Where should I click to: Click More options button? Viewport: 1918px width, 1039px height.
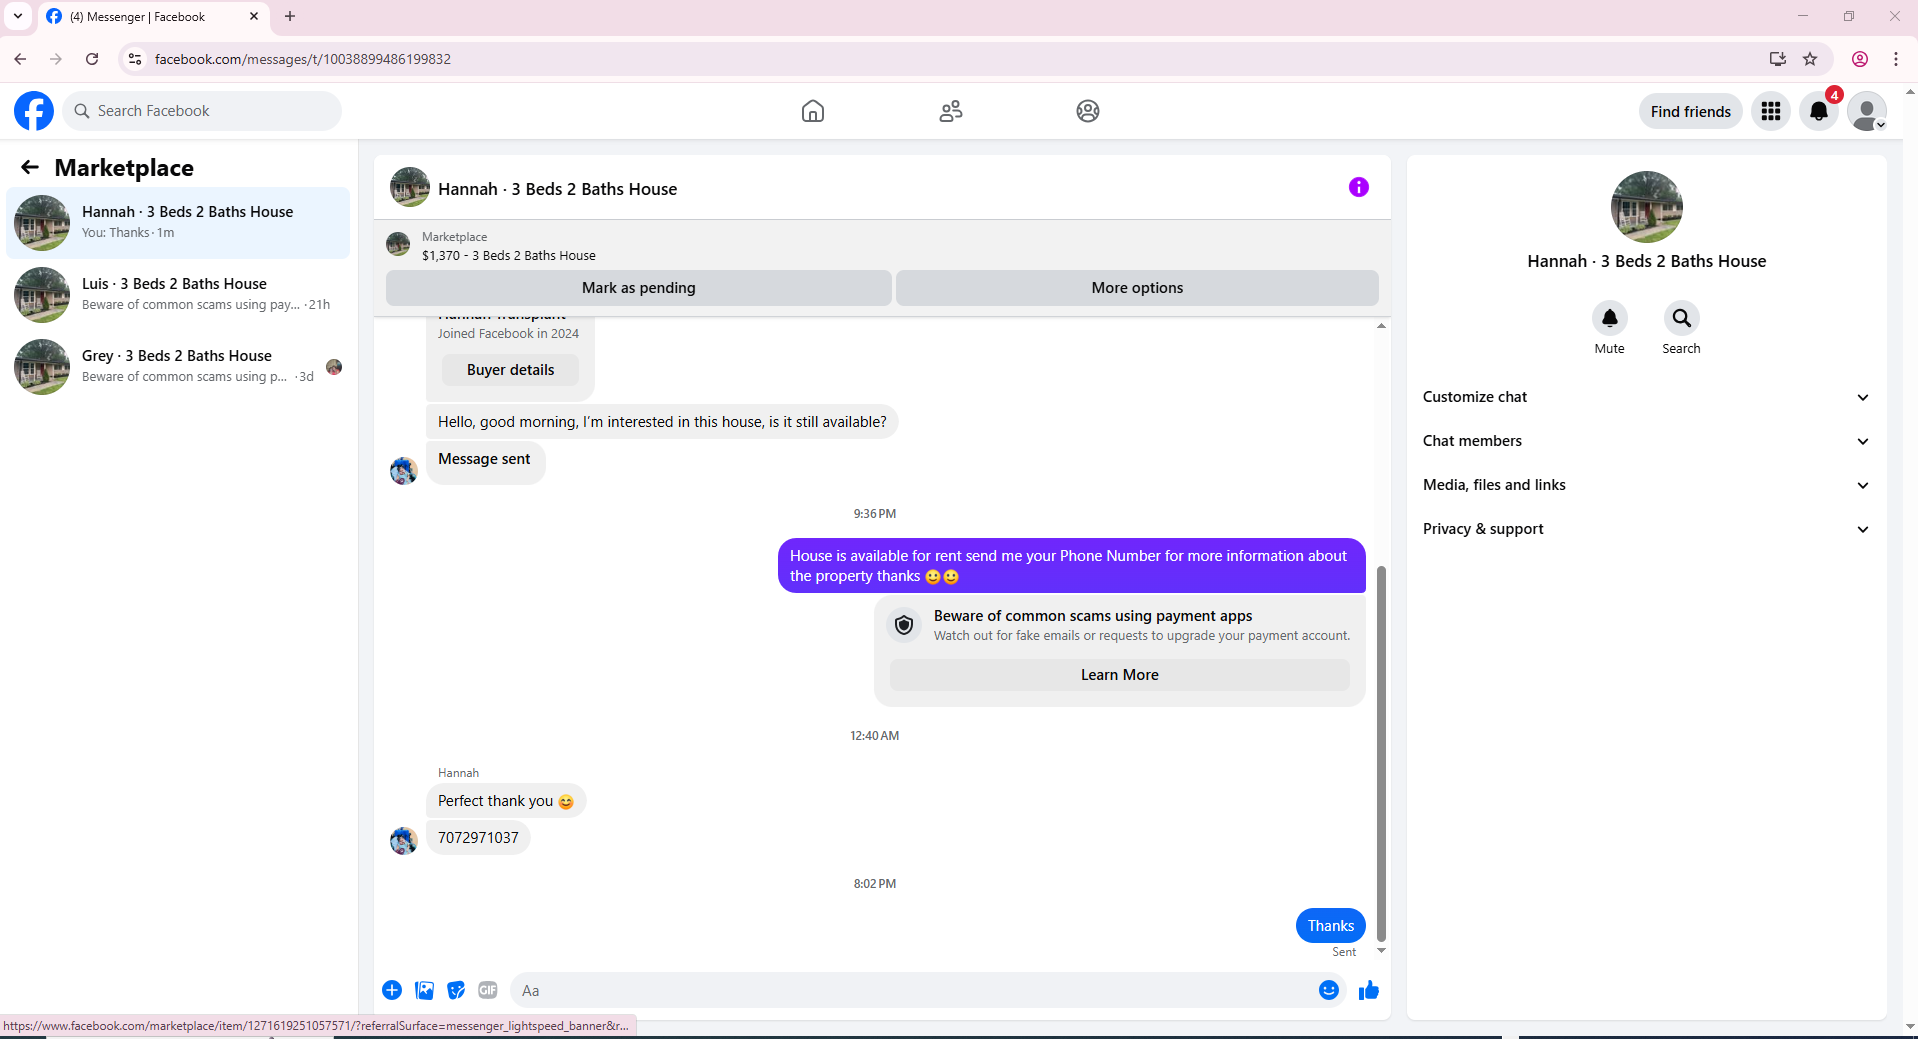(1137, 288)
